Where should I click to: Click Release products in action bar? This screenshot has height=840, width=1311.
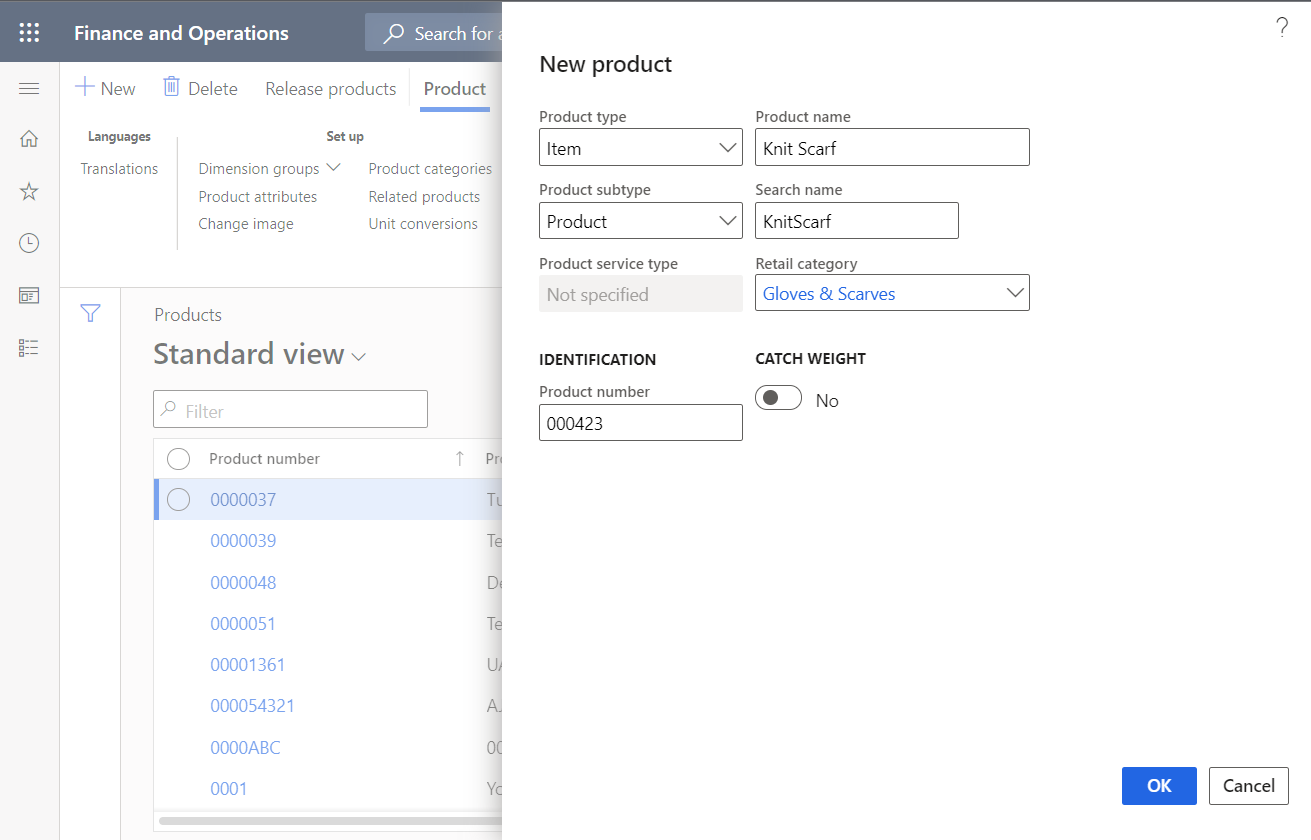click(330, 89)
